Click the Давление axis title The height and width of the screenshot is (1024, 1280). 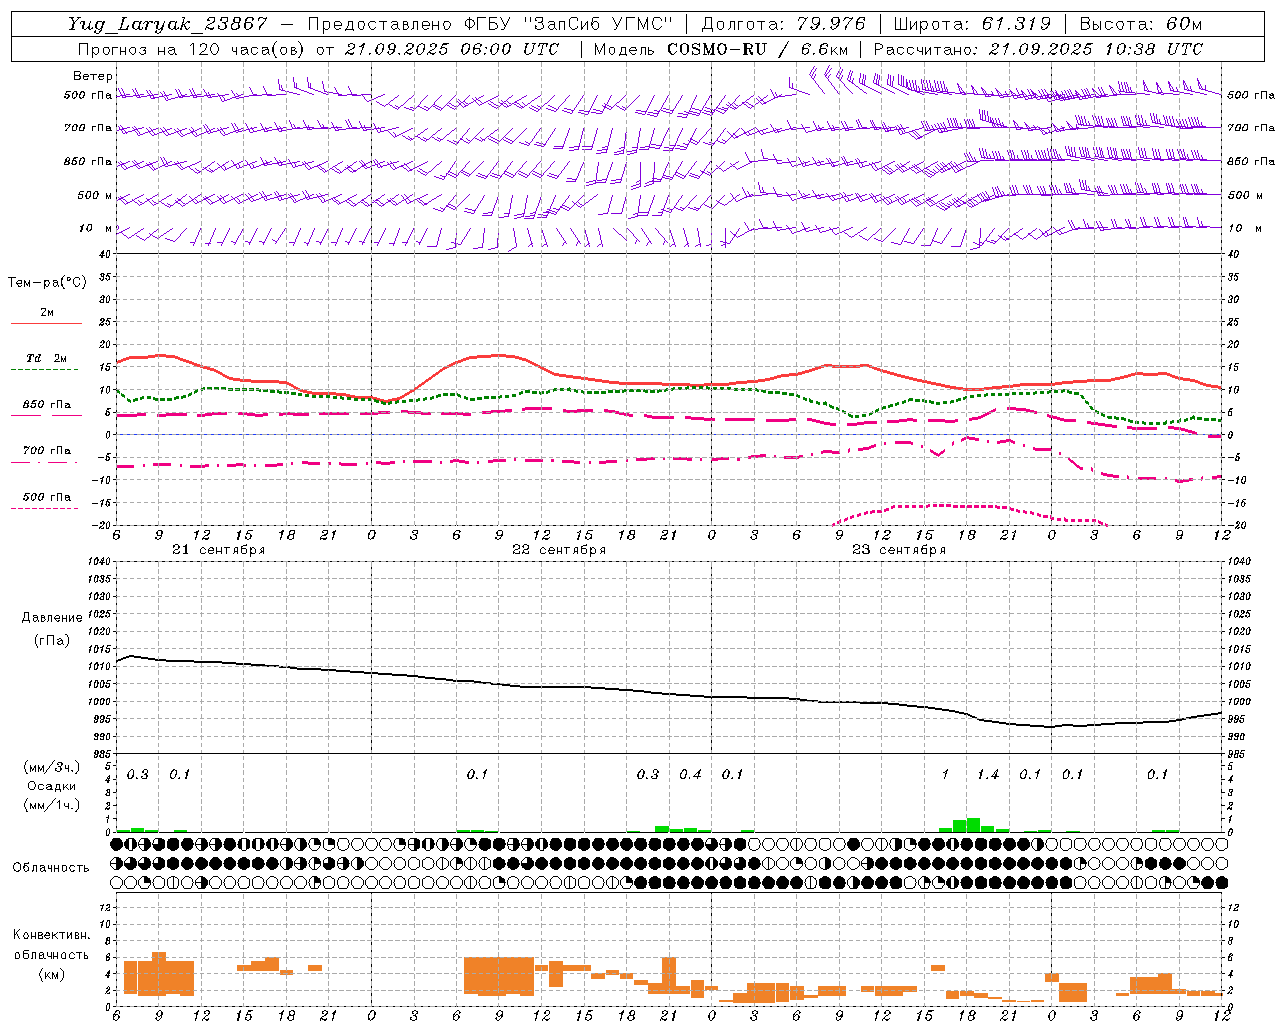[52, 618]
